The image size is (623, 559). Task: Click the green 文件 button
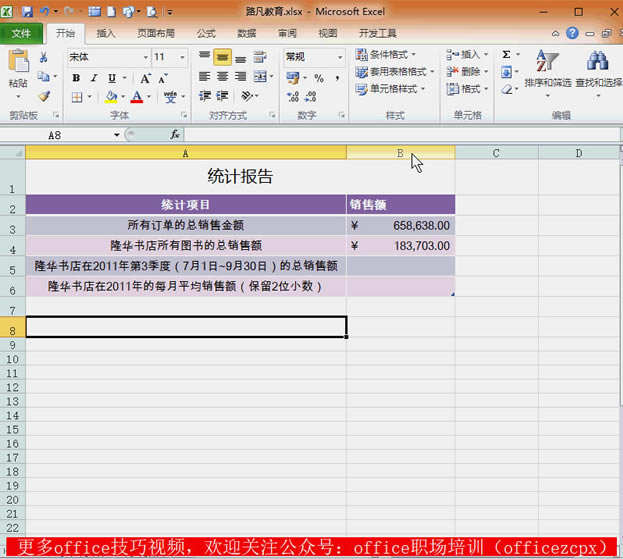pos(21,33)
